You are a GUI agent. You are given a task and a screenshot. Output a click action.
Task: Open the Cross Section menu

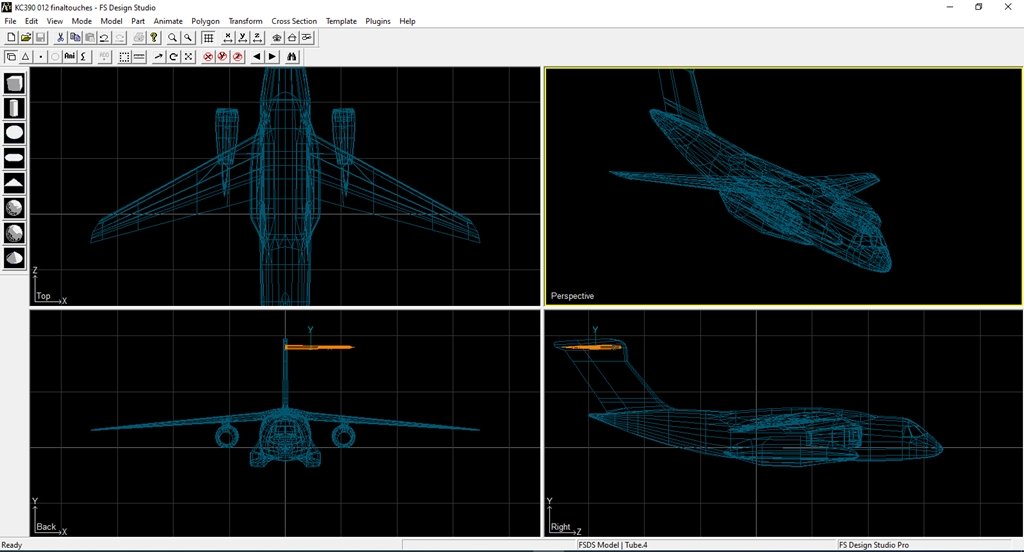[294, 21]
